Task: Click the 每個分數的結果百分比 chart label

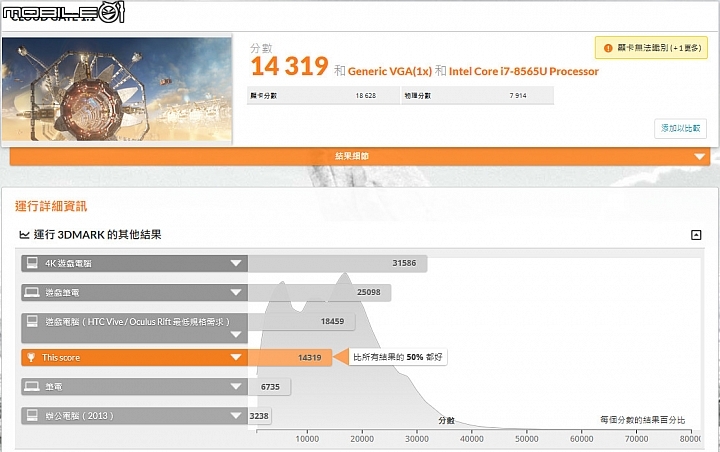Action: [x=642, y=420]
